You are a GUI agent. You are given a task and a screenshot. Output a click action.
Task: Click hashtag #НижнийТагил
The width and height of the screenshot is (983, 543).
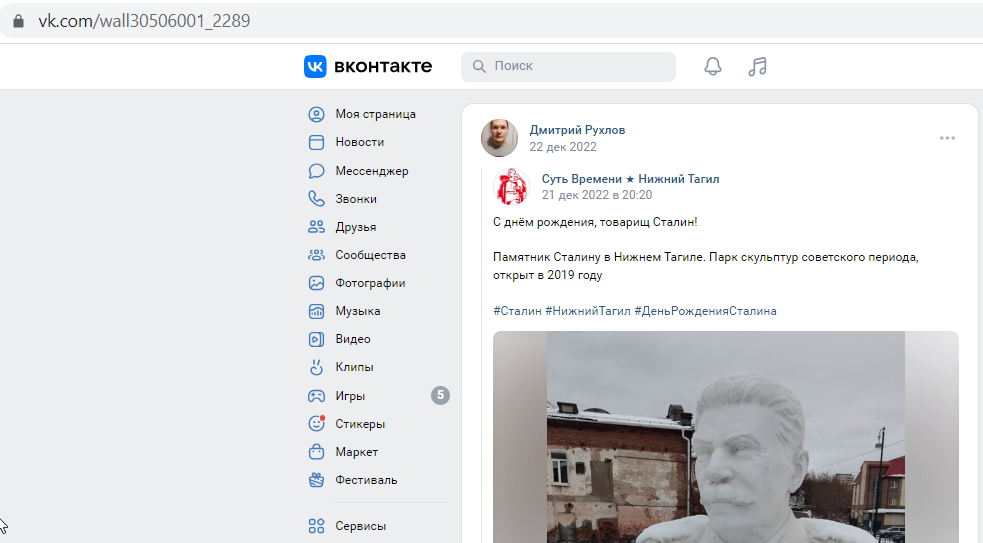click(x=587, y=311)
